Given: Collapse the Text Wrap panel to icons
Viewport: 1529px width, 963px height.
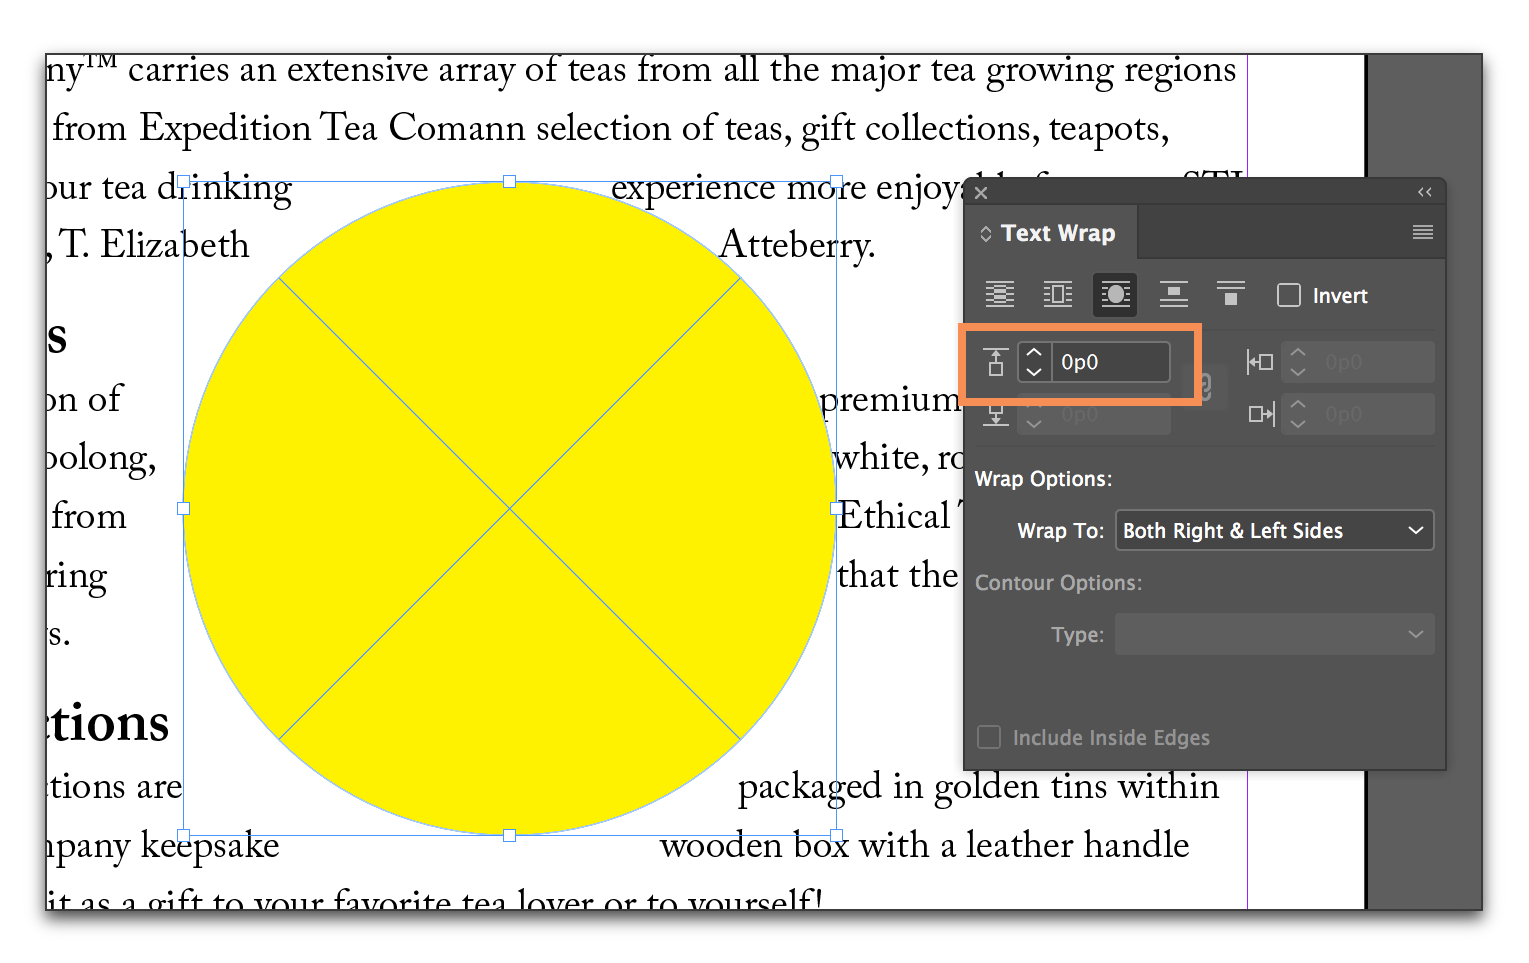Looking at the screenshot, I should (x=1424, y=192).
